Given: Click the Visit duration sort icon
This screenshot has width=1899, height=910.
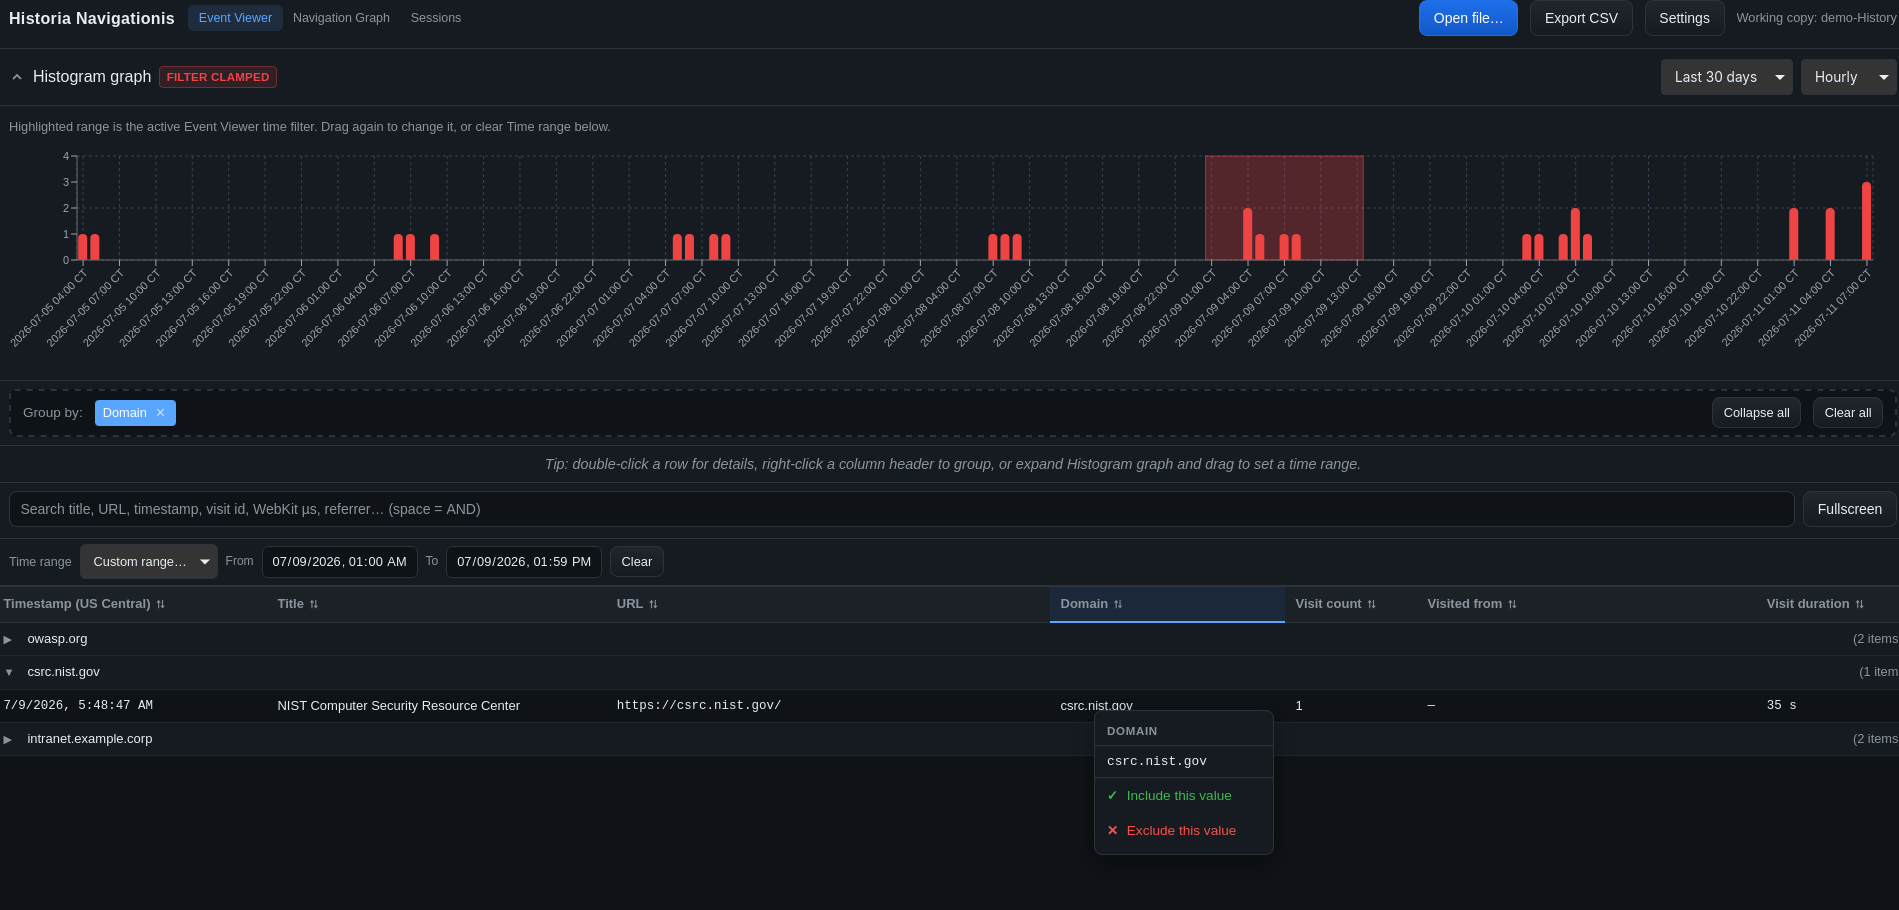Looking at the screenshot, I should pyautogui.click(x=1859, y=604).
